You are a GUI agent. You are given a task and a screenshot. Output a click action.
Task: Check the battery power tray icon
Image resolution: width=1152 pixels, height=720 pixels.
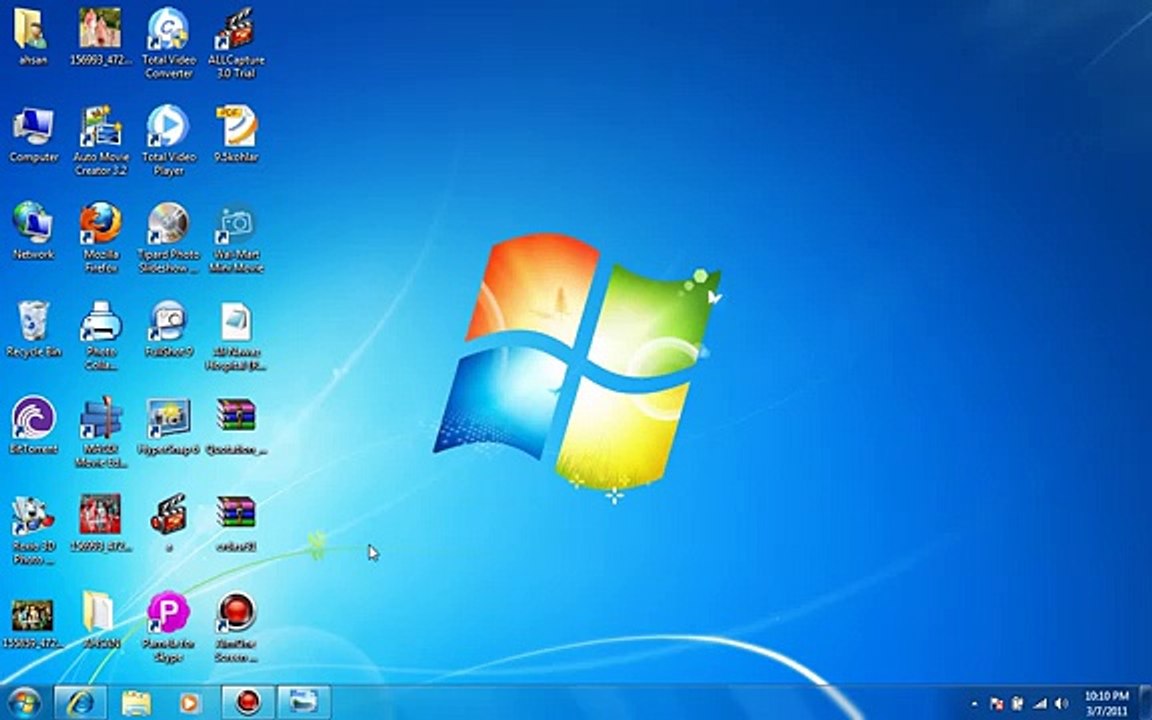(x=1018, y=704)
